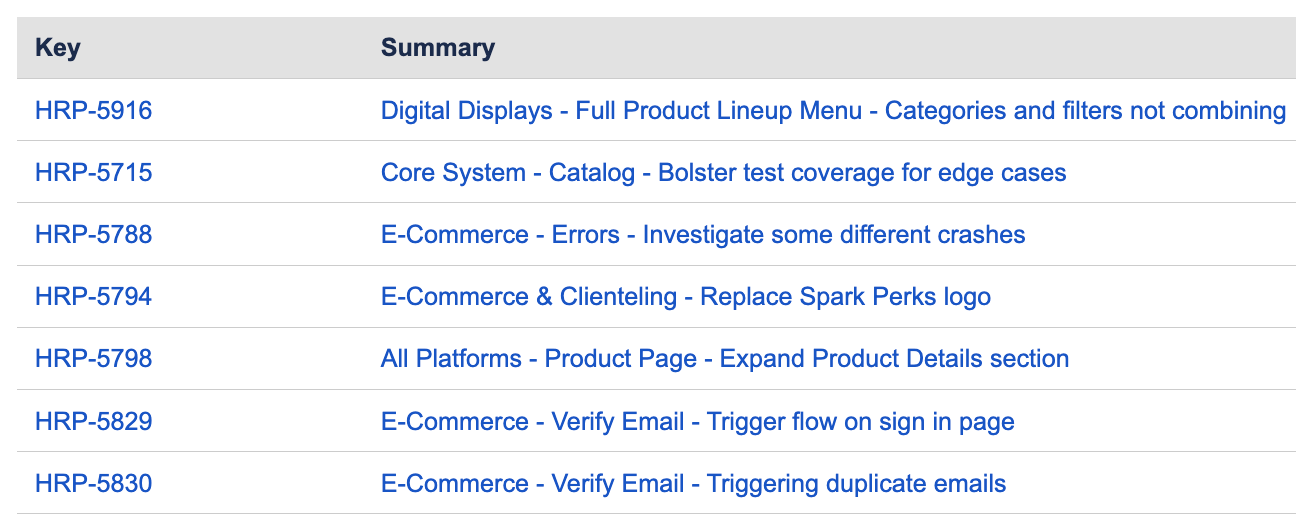This screenshot has height=530, width=1296.
Task: Open the Trigger flow on sign in summary
Action: 697,421
